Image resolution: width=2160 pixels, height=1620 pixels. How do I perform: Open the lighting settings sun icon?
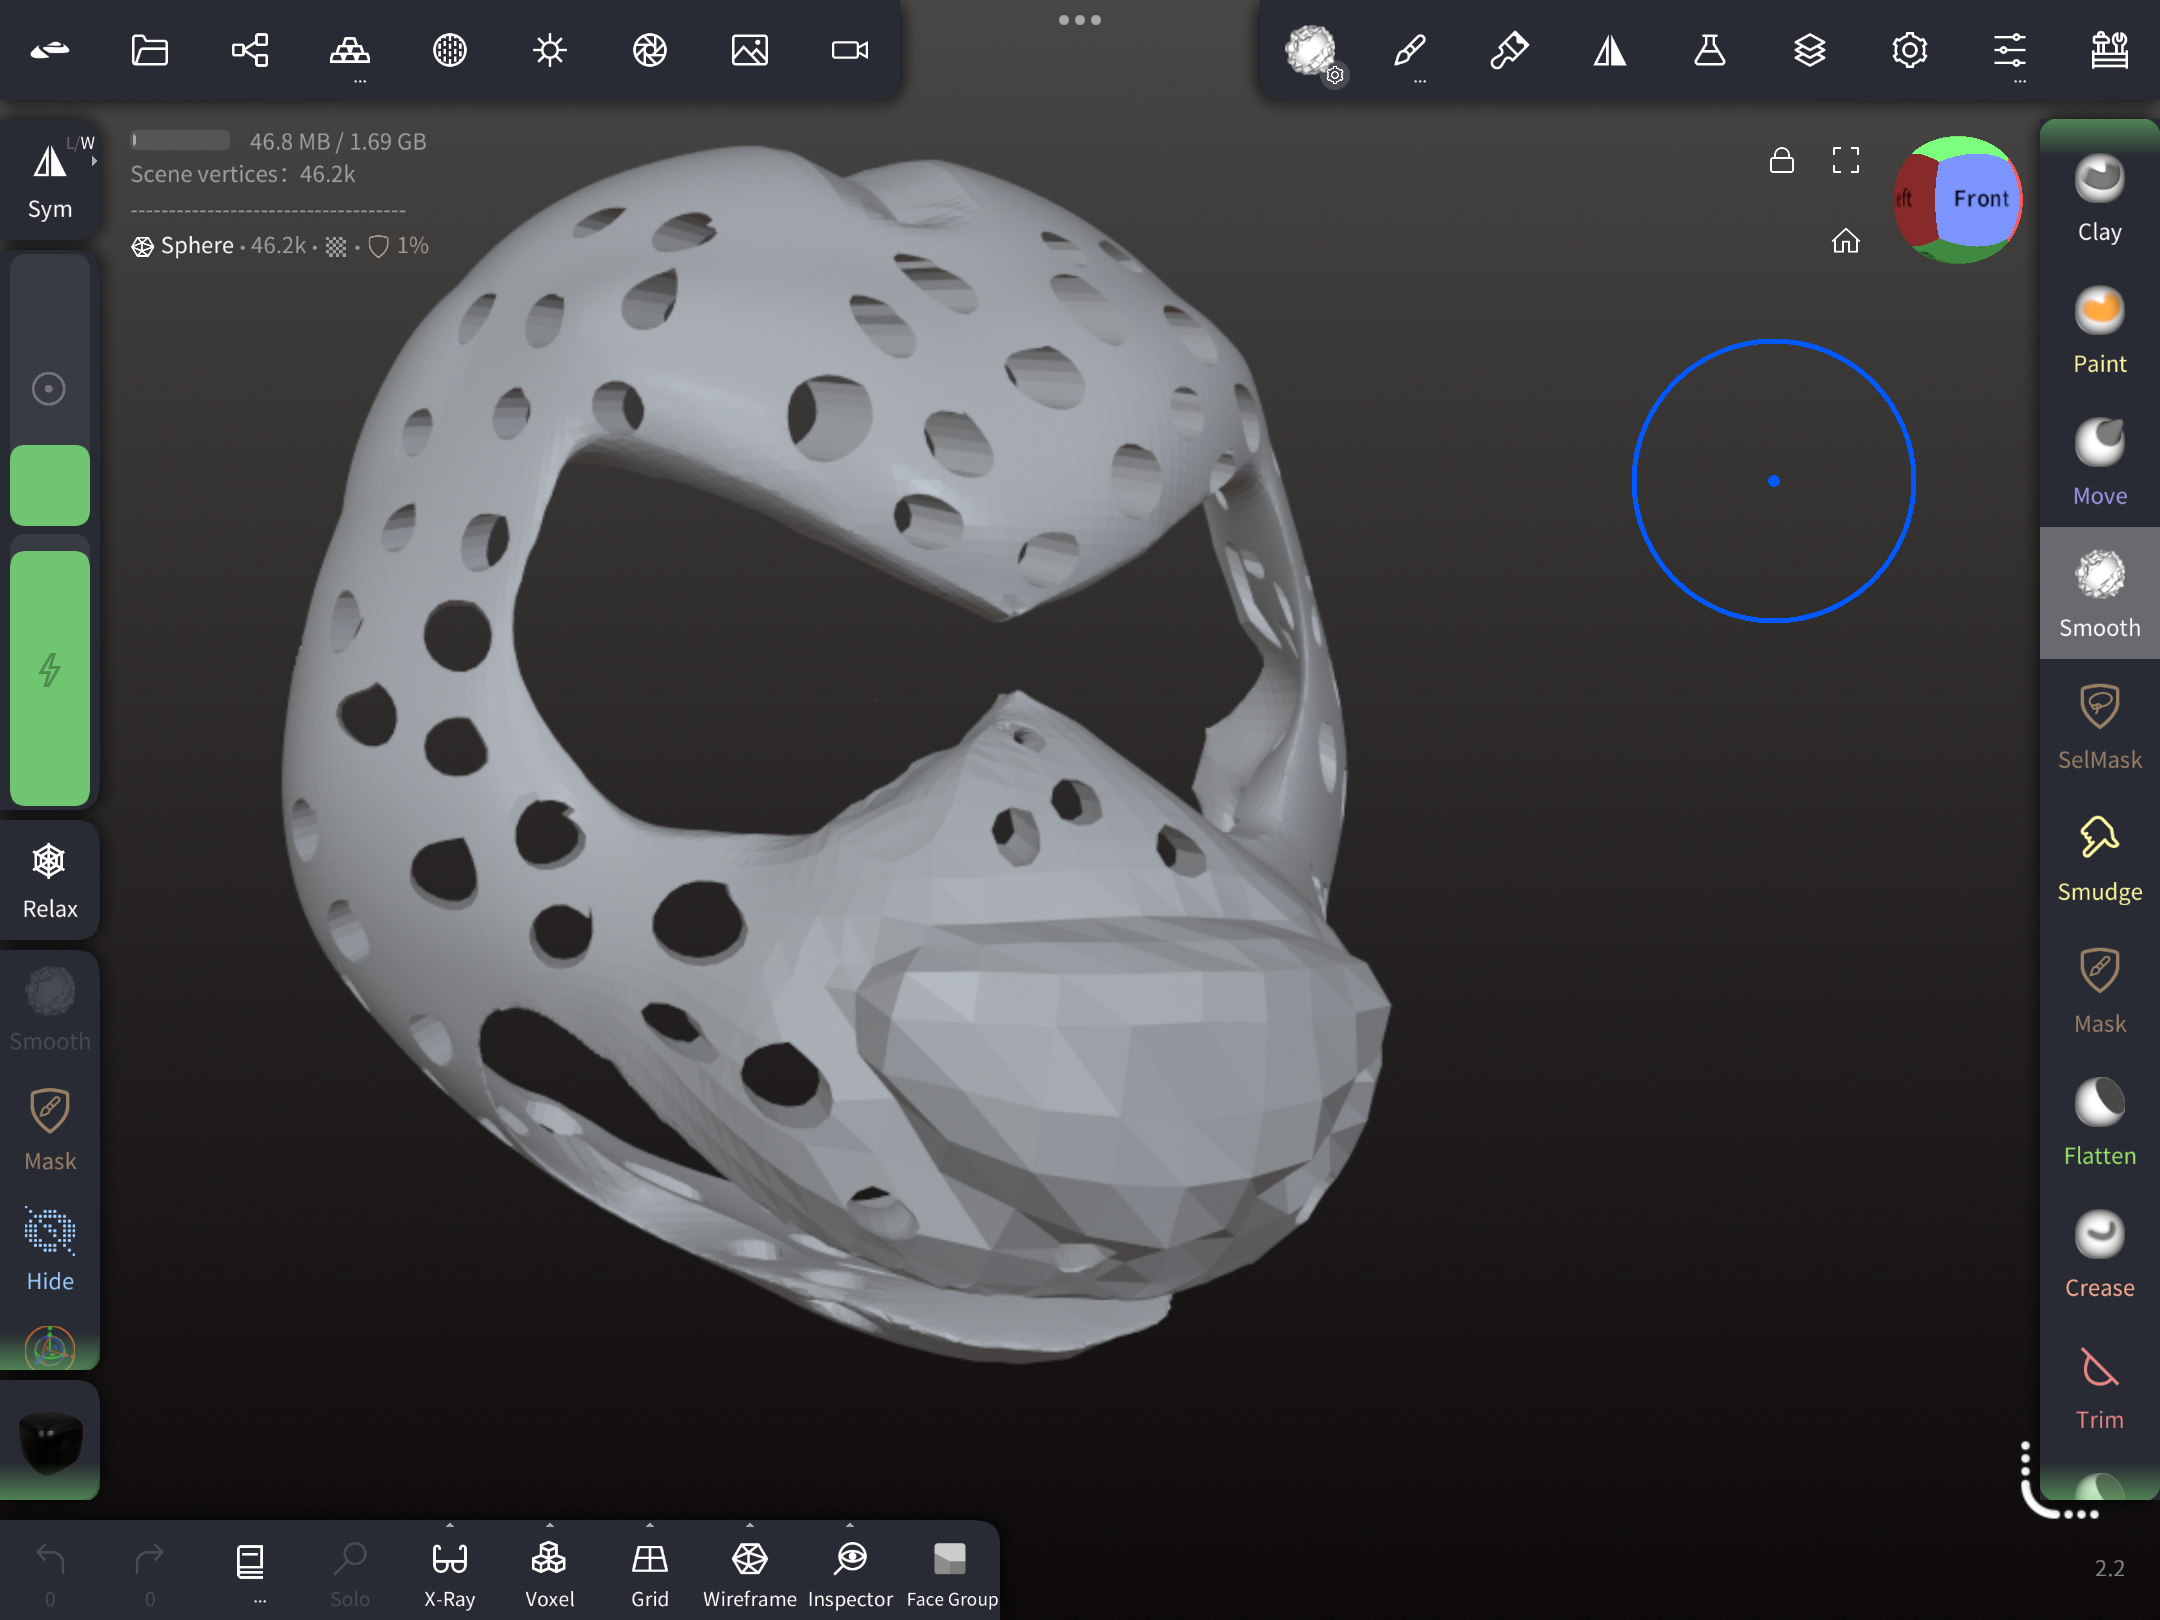pos(550,50)
